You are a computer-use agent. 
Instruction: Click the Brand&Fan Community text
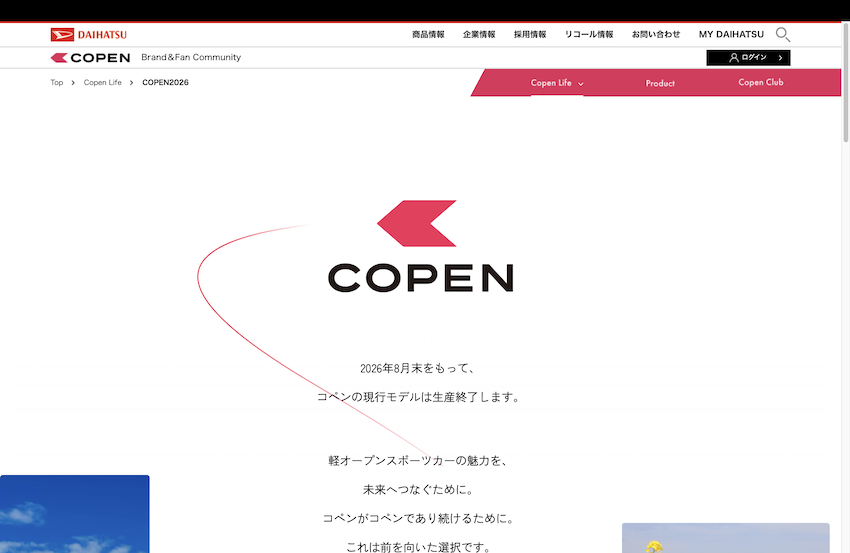(x=191, y=57)
